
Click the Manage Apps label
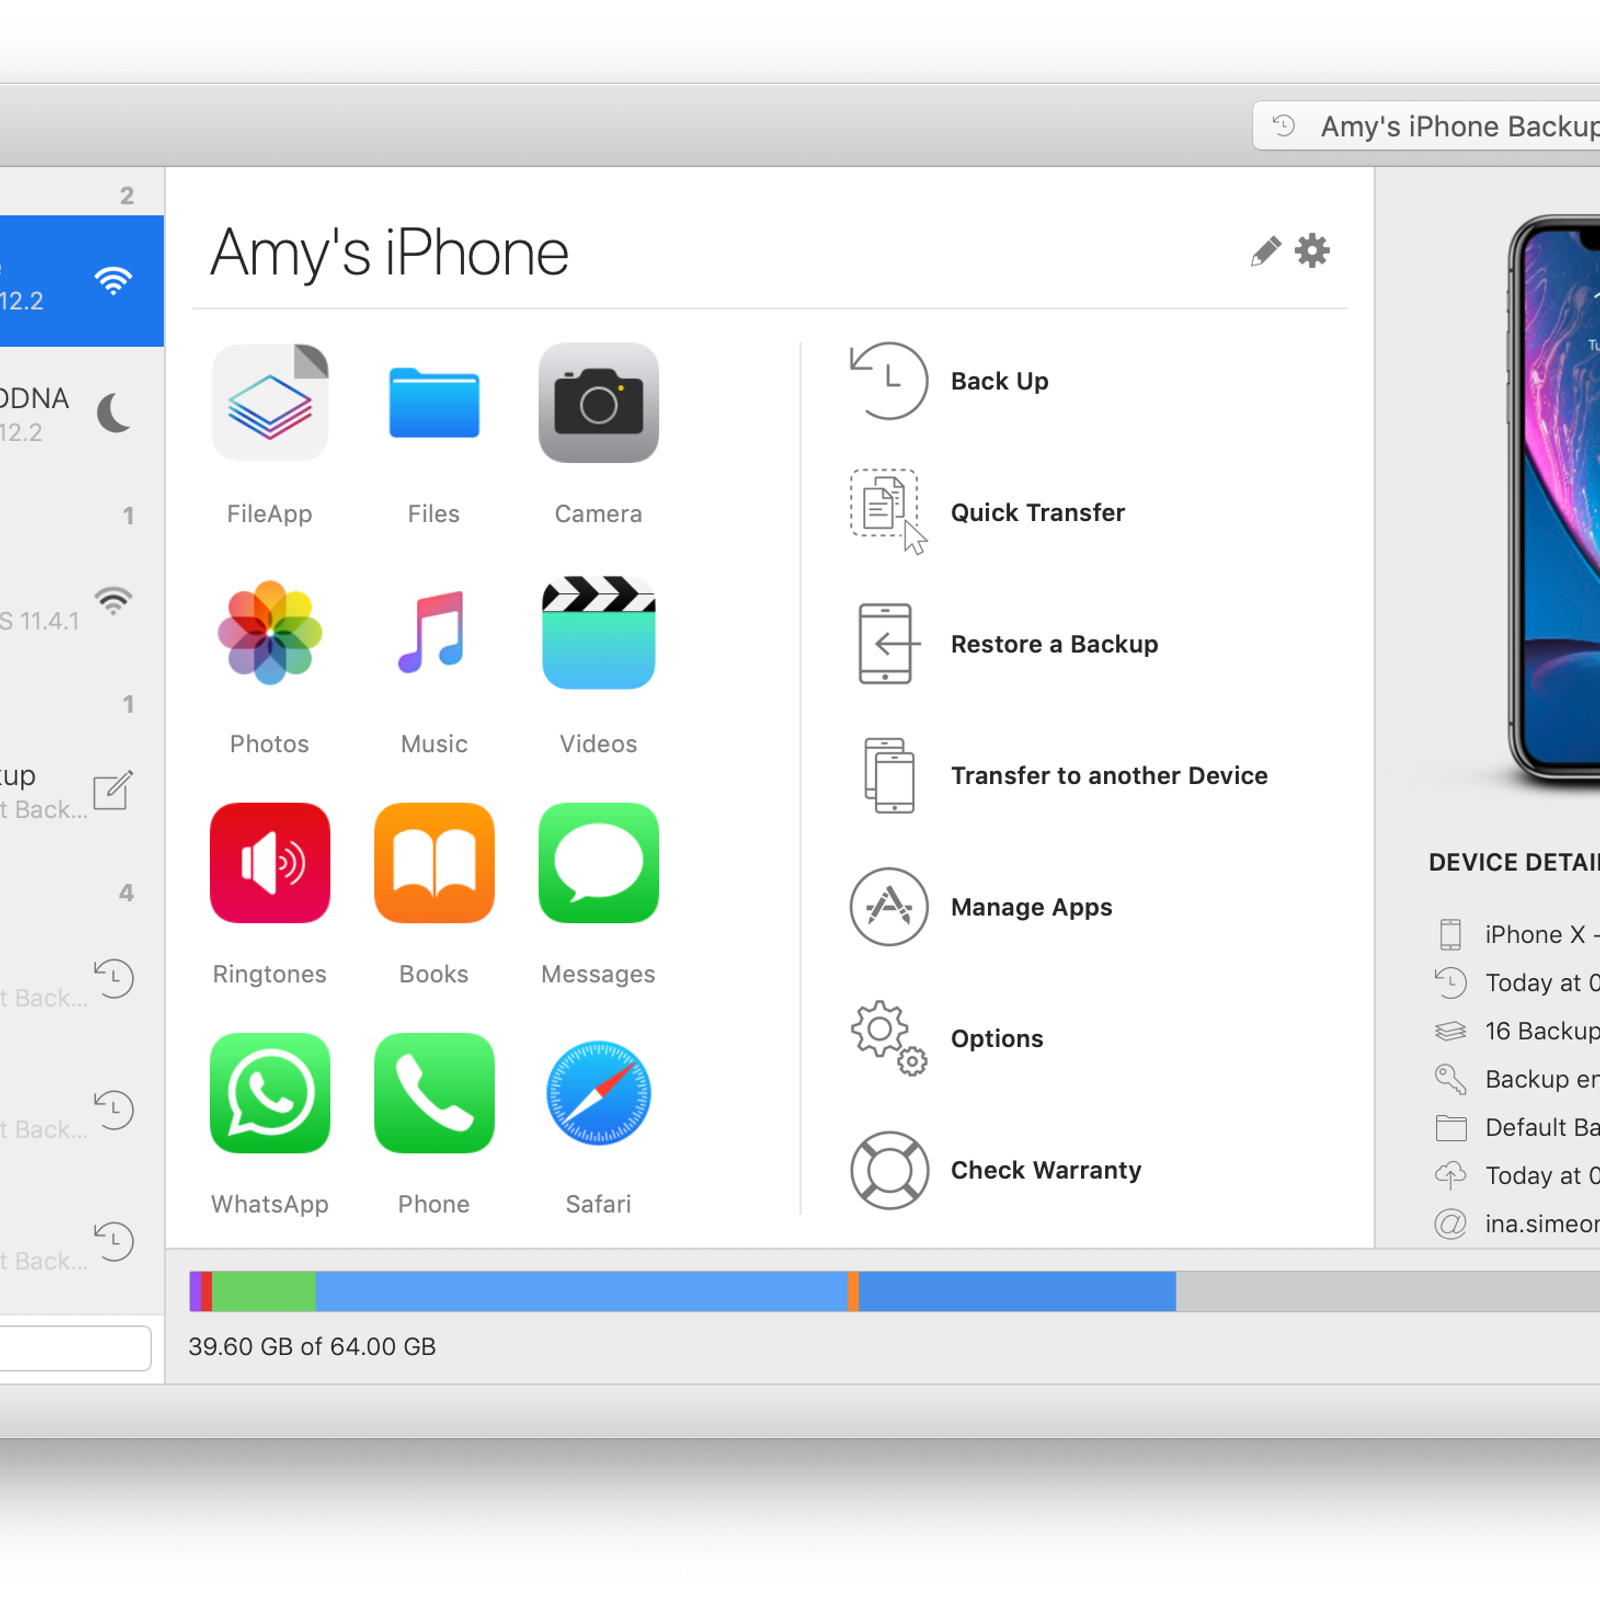pyautogui.click(x=1031, y=907)
